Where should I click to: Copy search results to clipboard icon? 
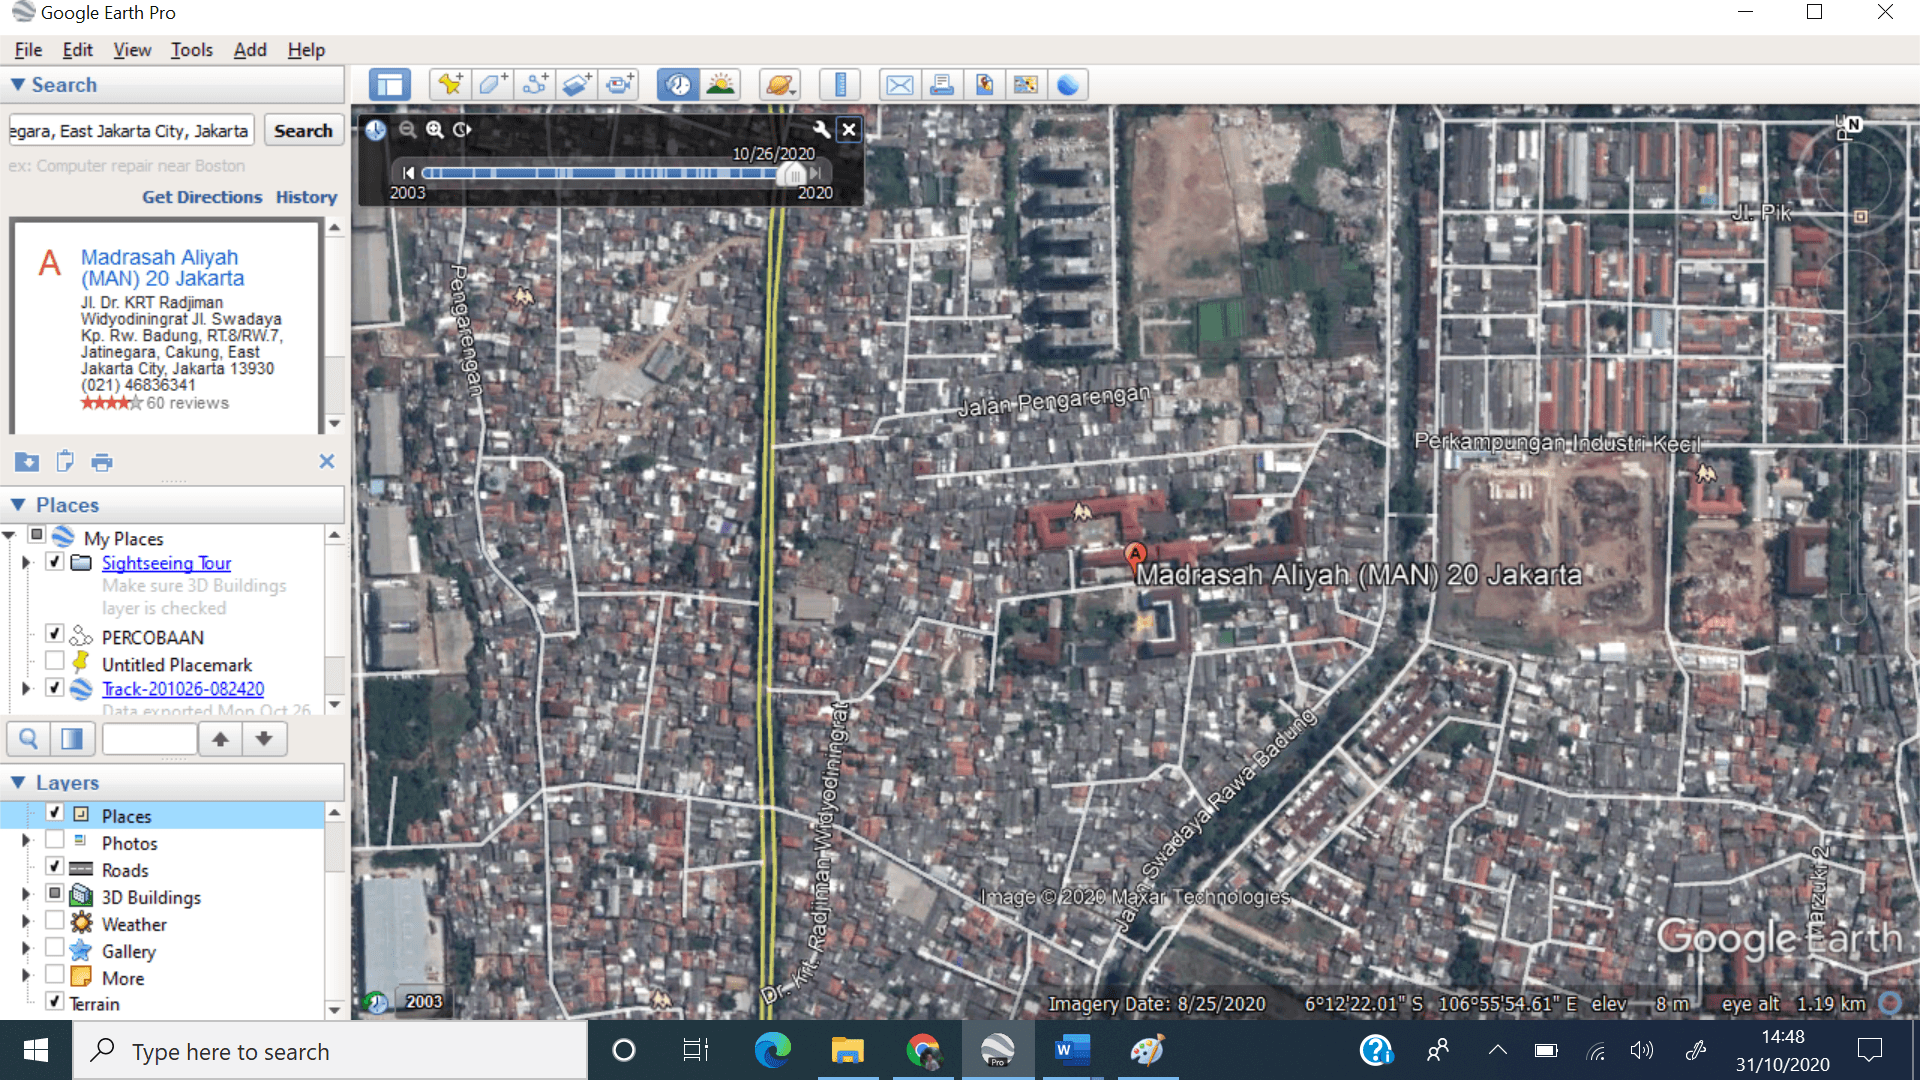(65, 462)
